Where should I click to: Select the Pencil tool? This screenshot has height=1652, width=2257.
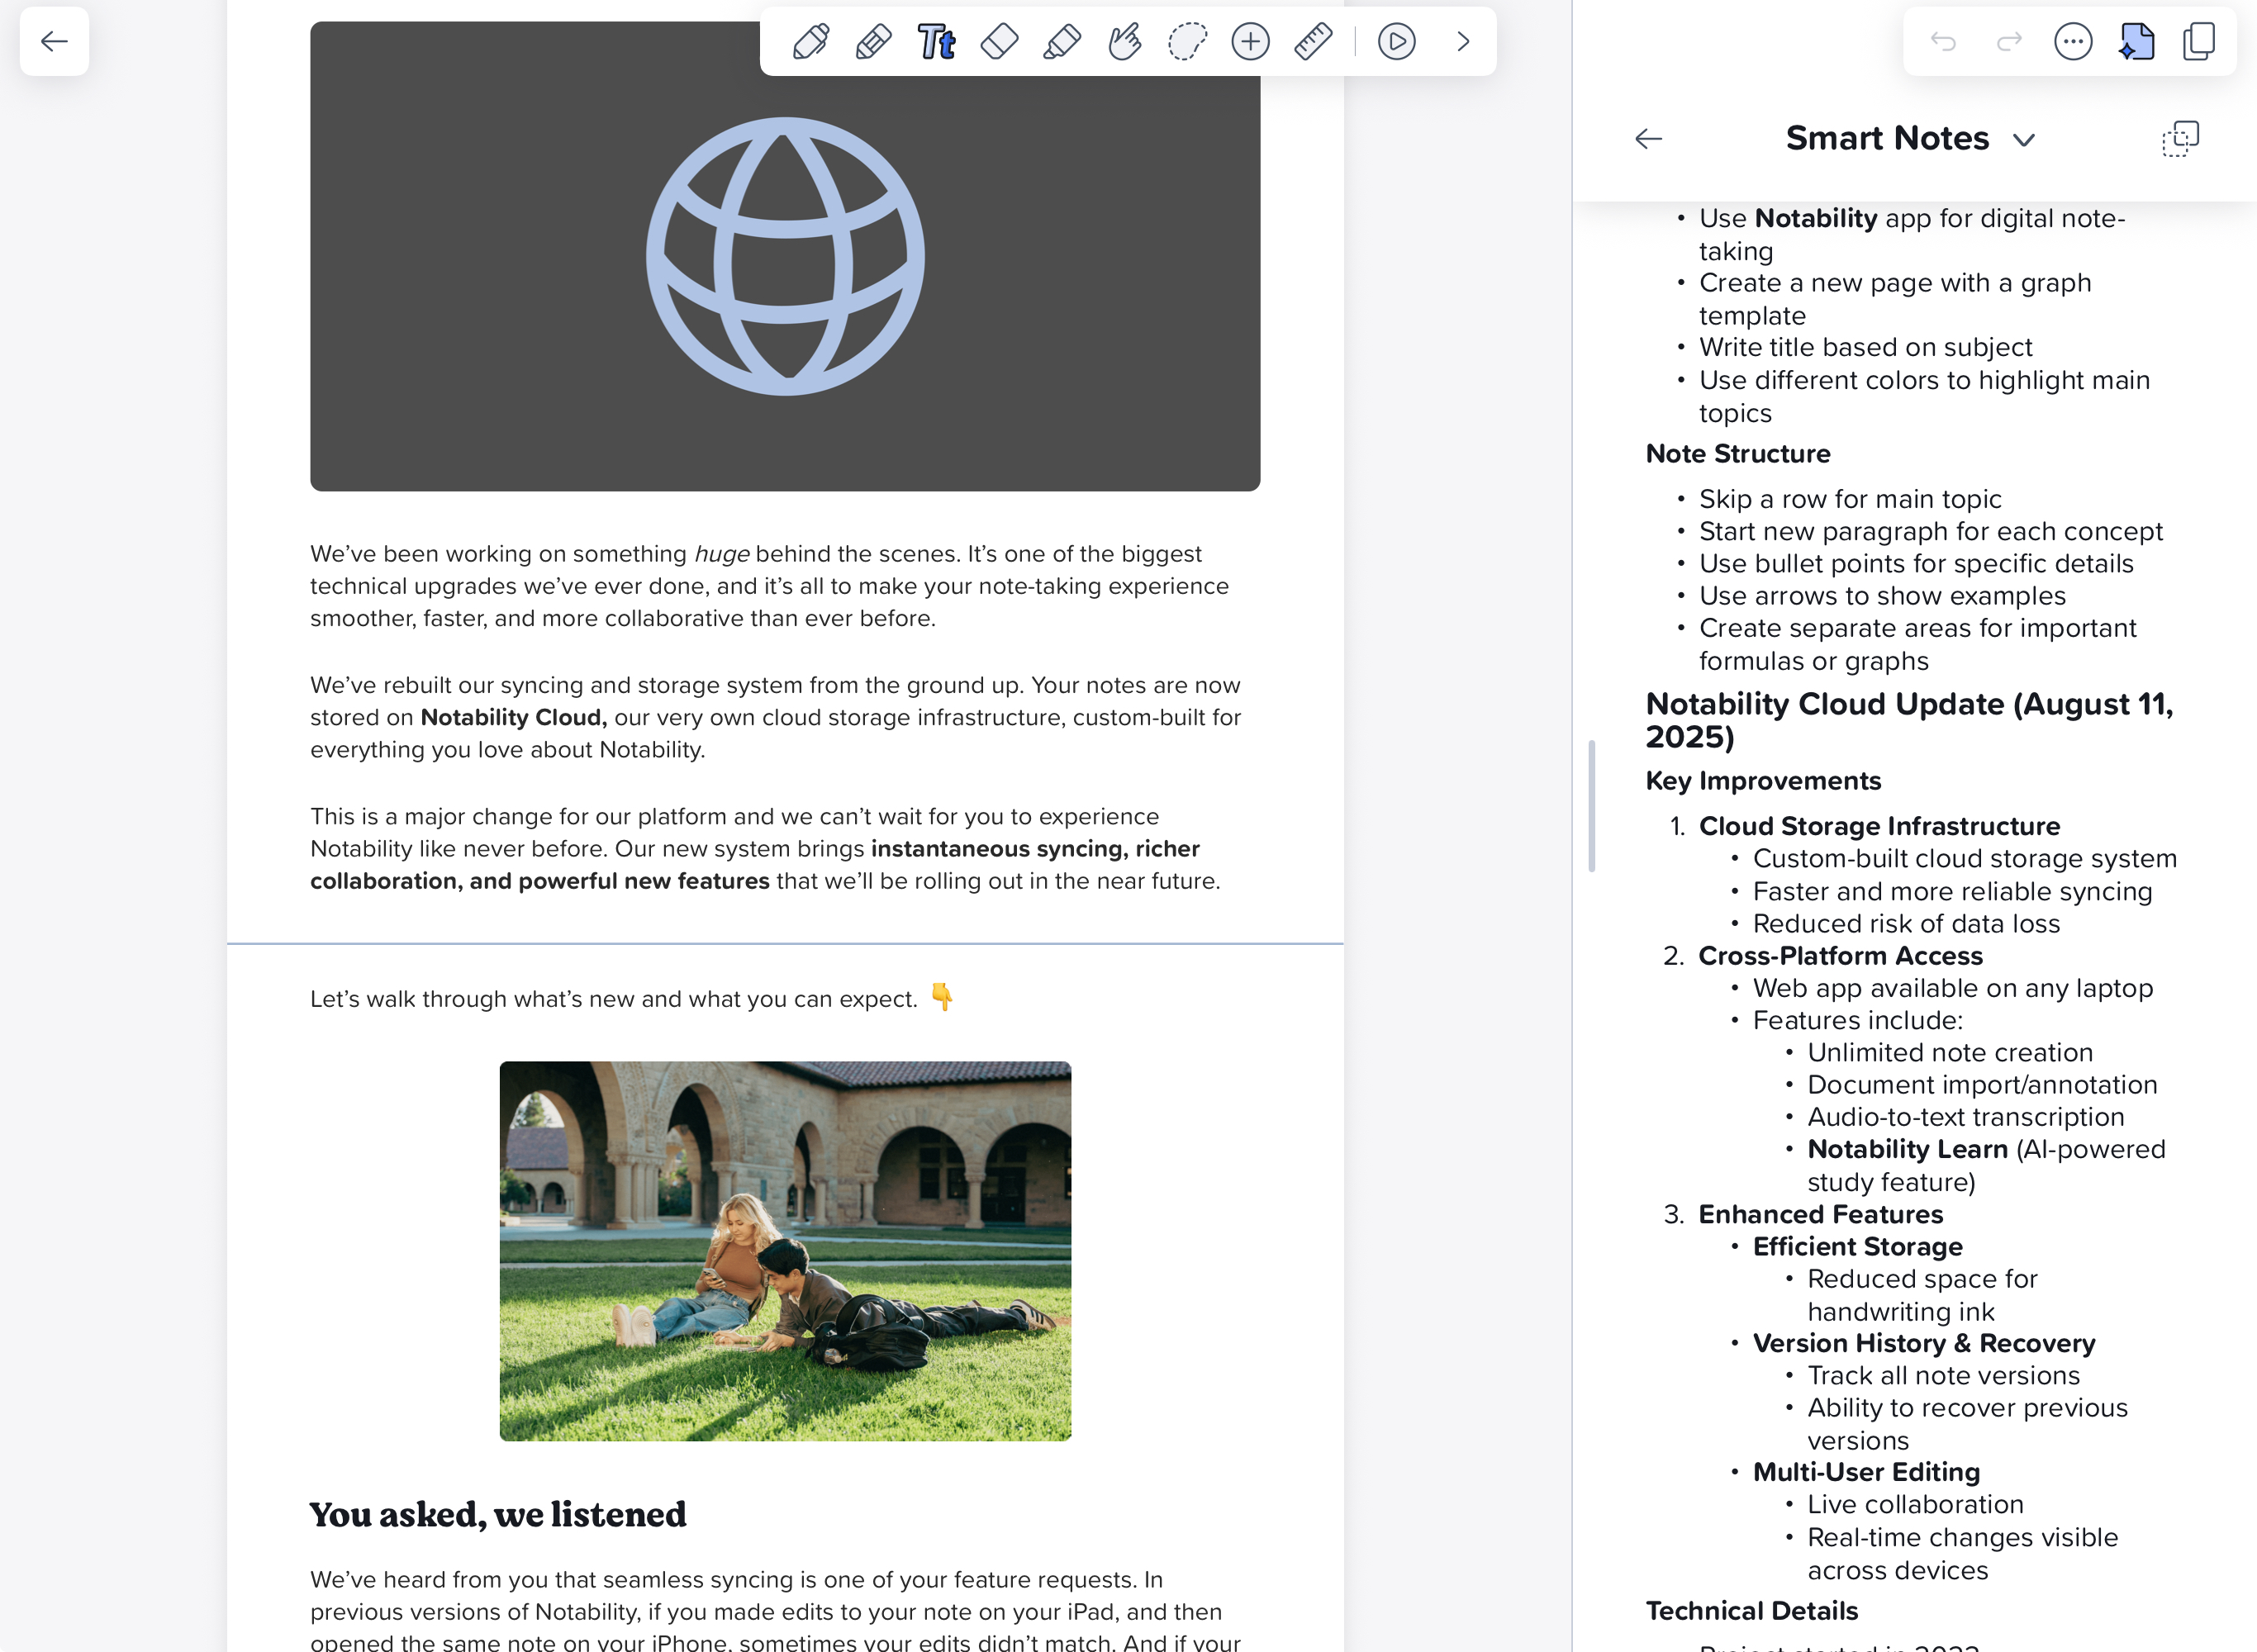(873, 42)
